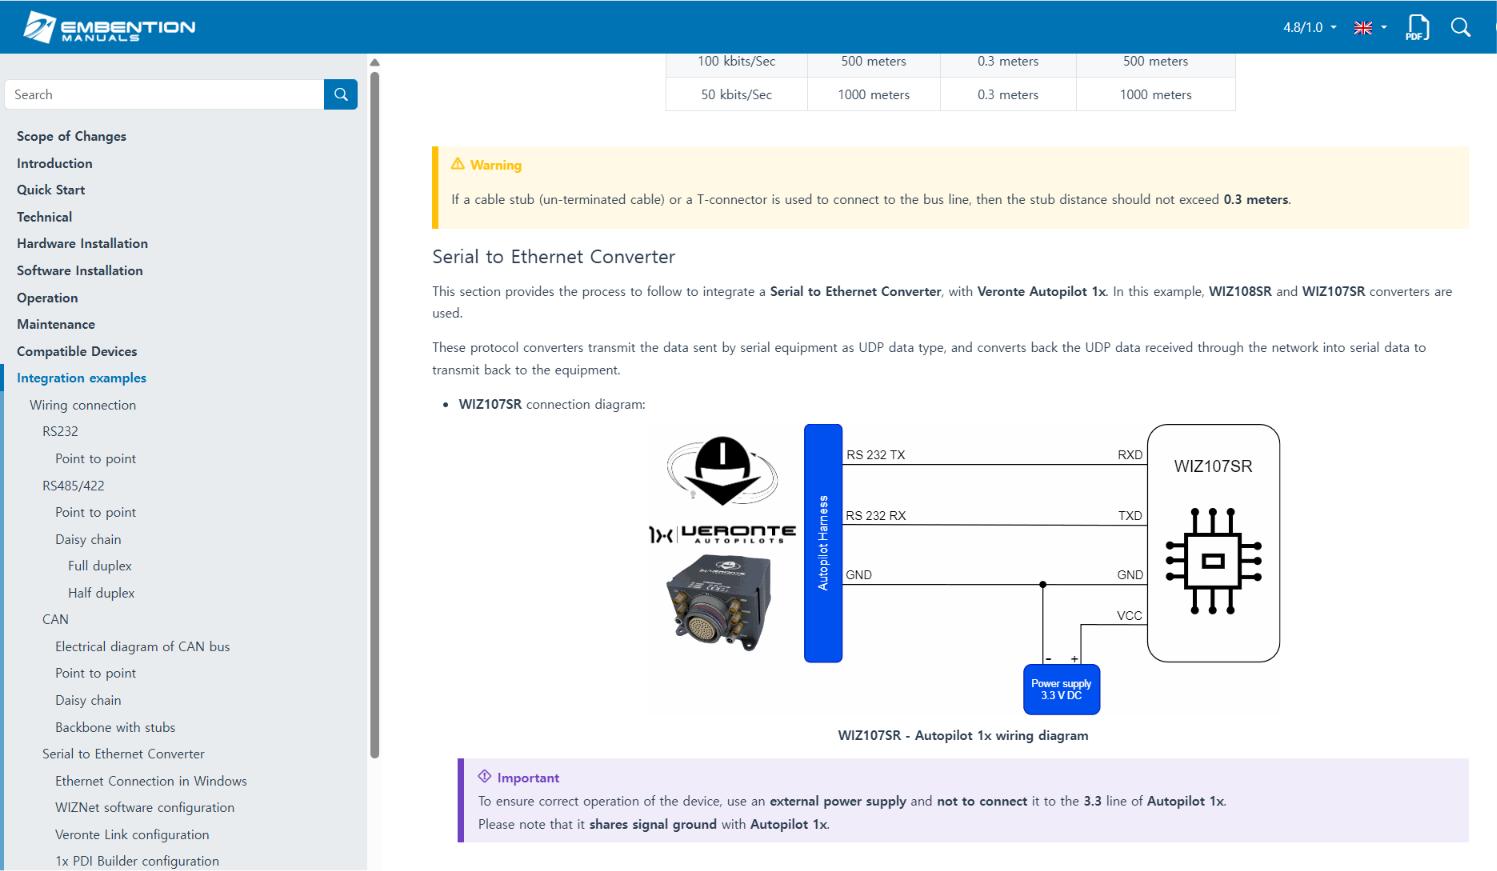
Task: Go to Half duplex entry
Action: (x=101, y=593)
